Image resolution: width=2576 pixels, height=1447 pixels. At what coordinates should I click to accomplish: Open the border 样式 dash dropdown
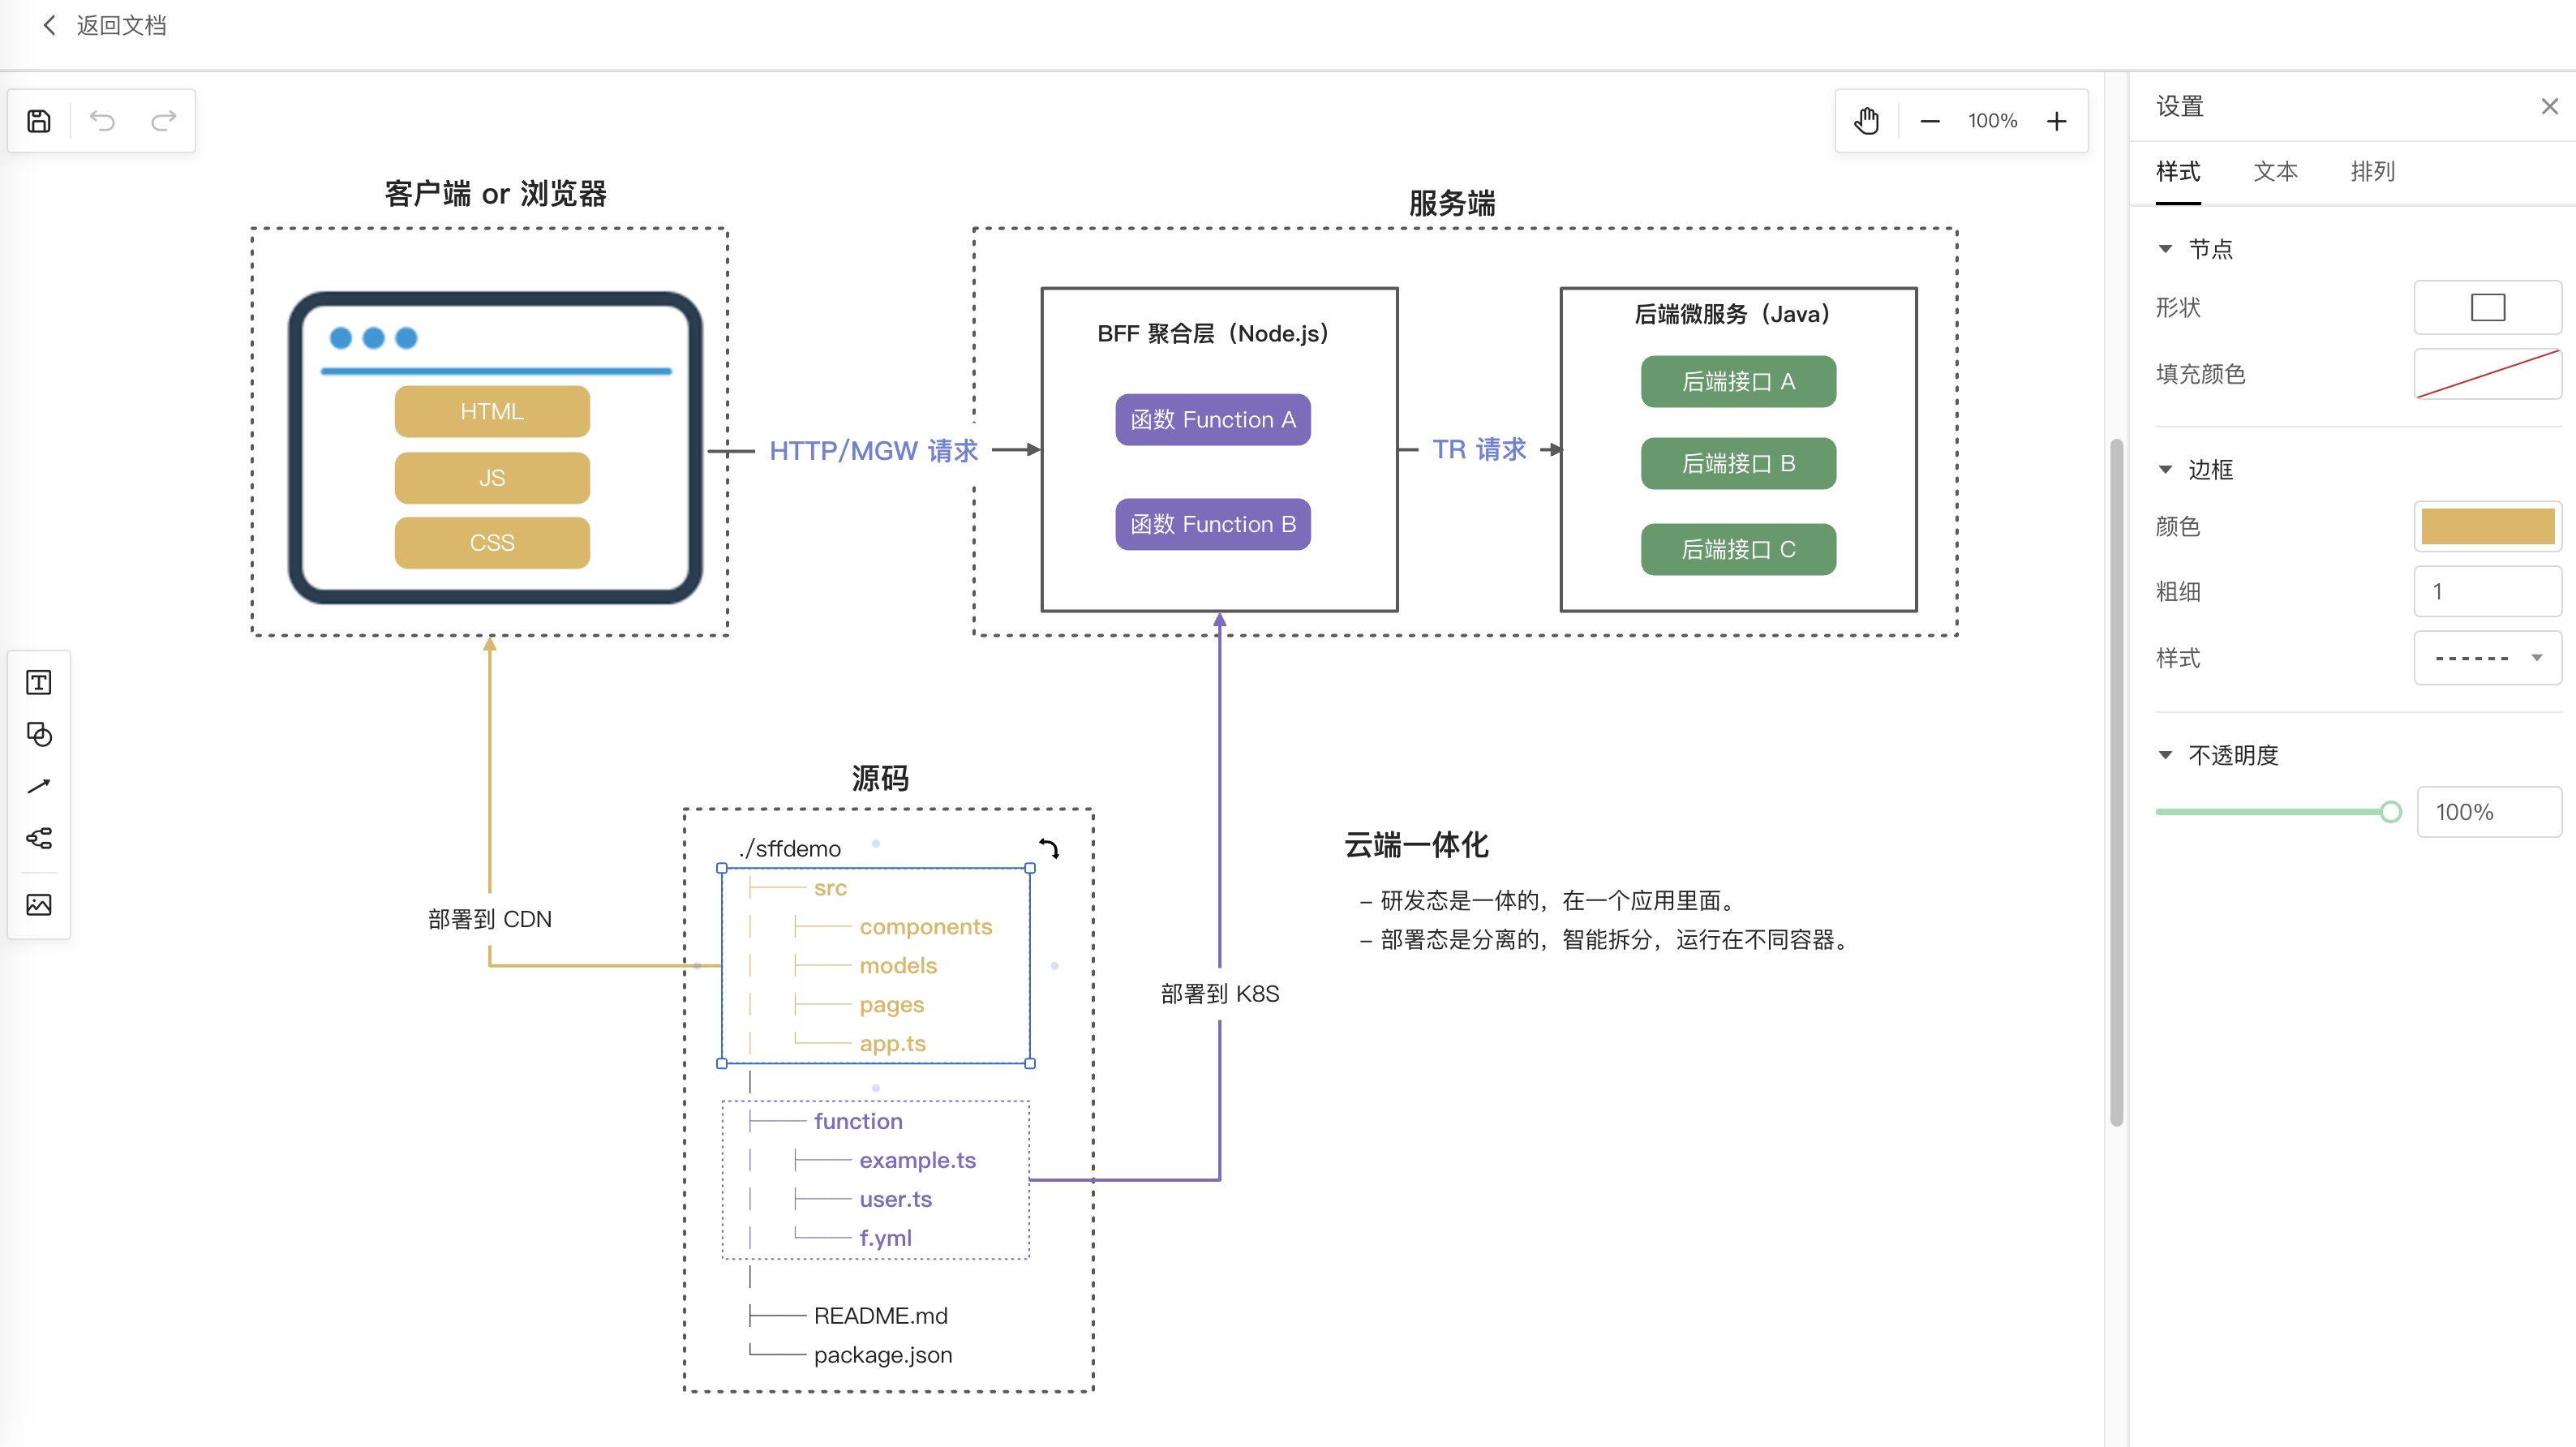pyautogui.click(x=2487, y=657)
